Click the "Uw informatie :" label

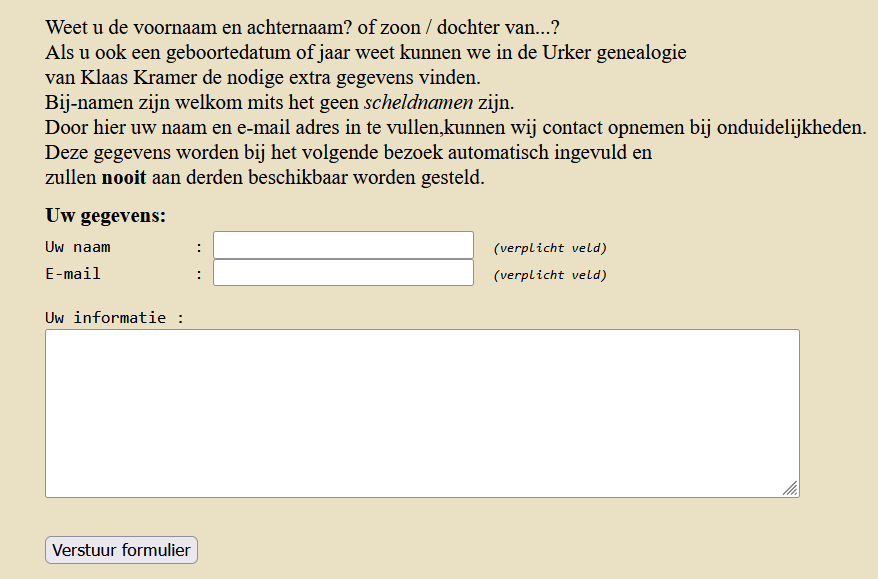(x=115, y=318)
